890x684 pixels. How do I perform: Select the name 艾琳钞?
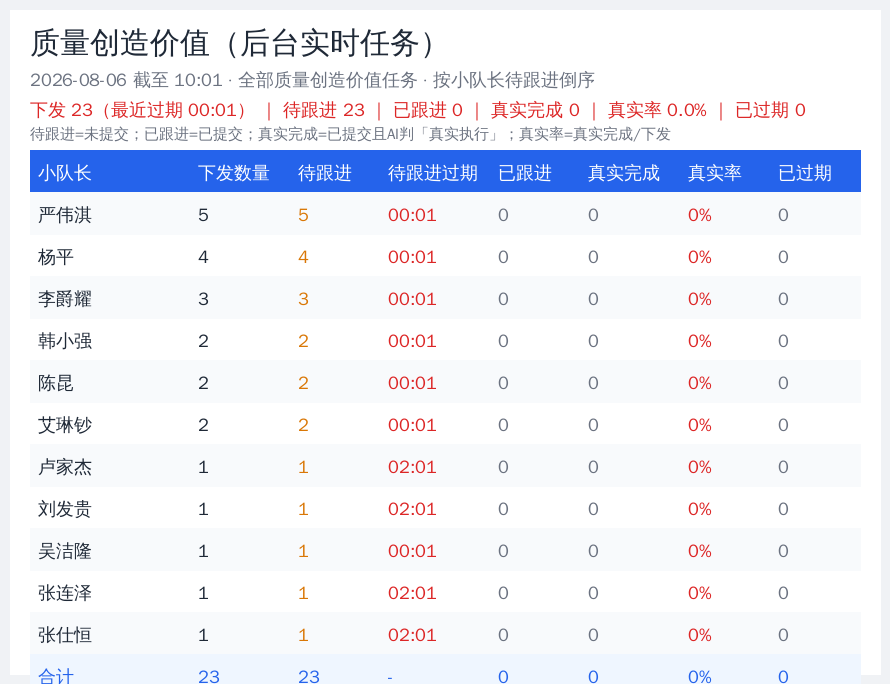(65, 425)
